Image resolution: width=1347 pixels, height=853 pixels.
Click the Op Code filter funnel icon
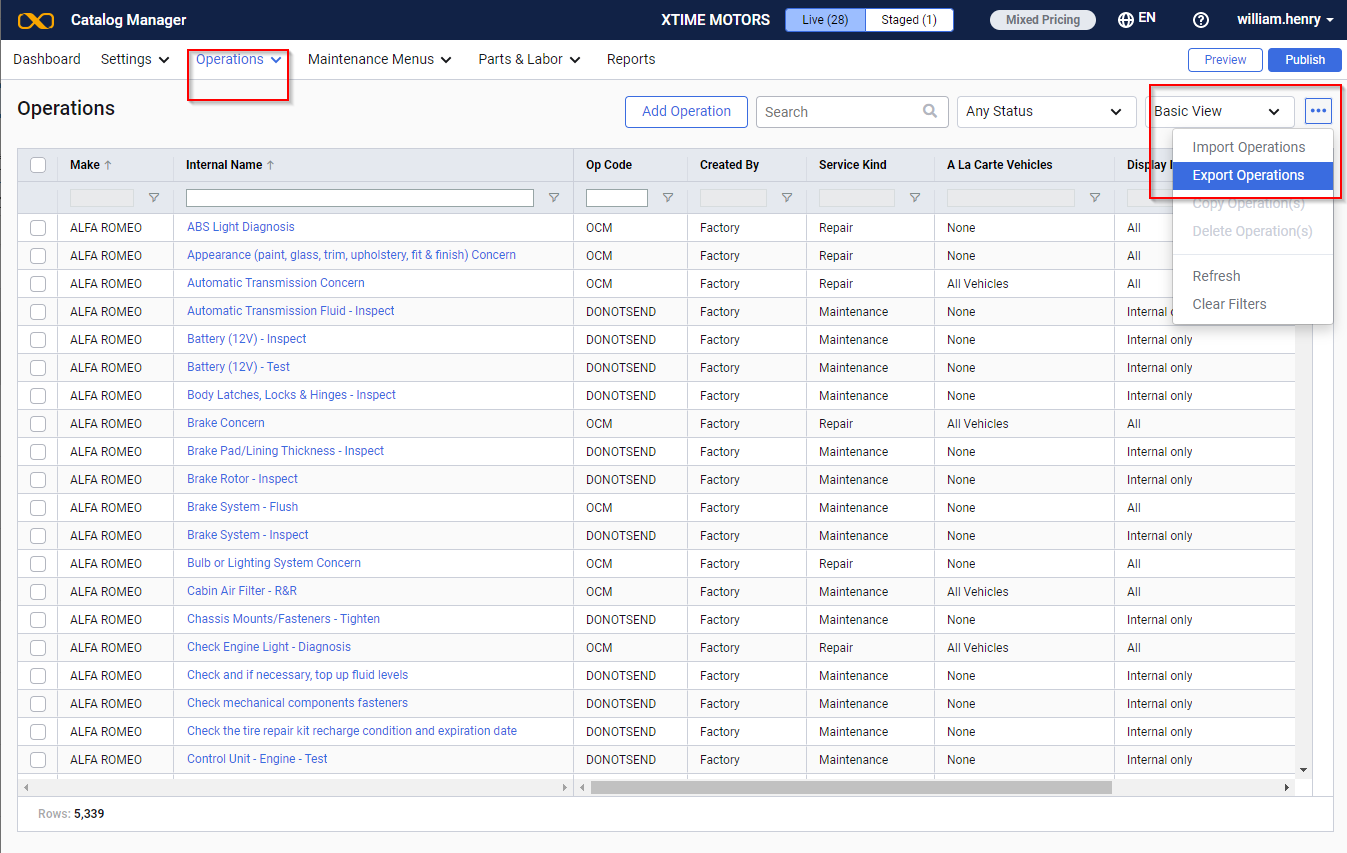point(668,198)
